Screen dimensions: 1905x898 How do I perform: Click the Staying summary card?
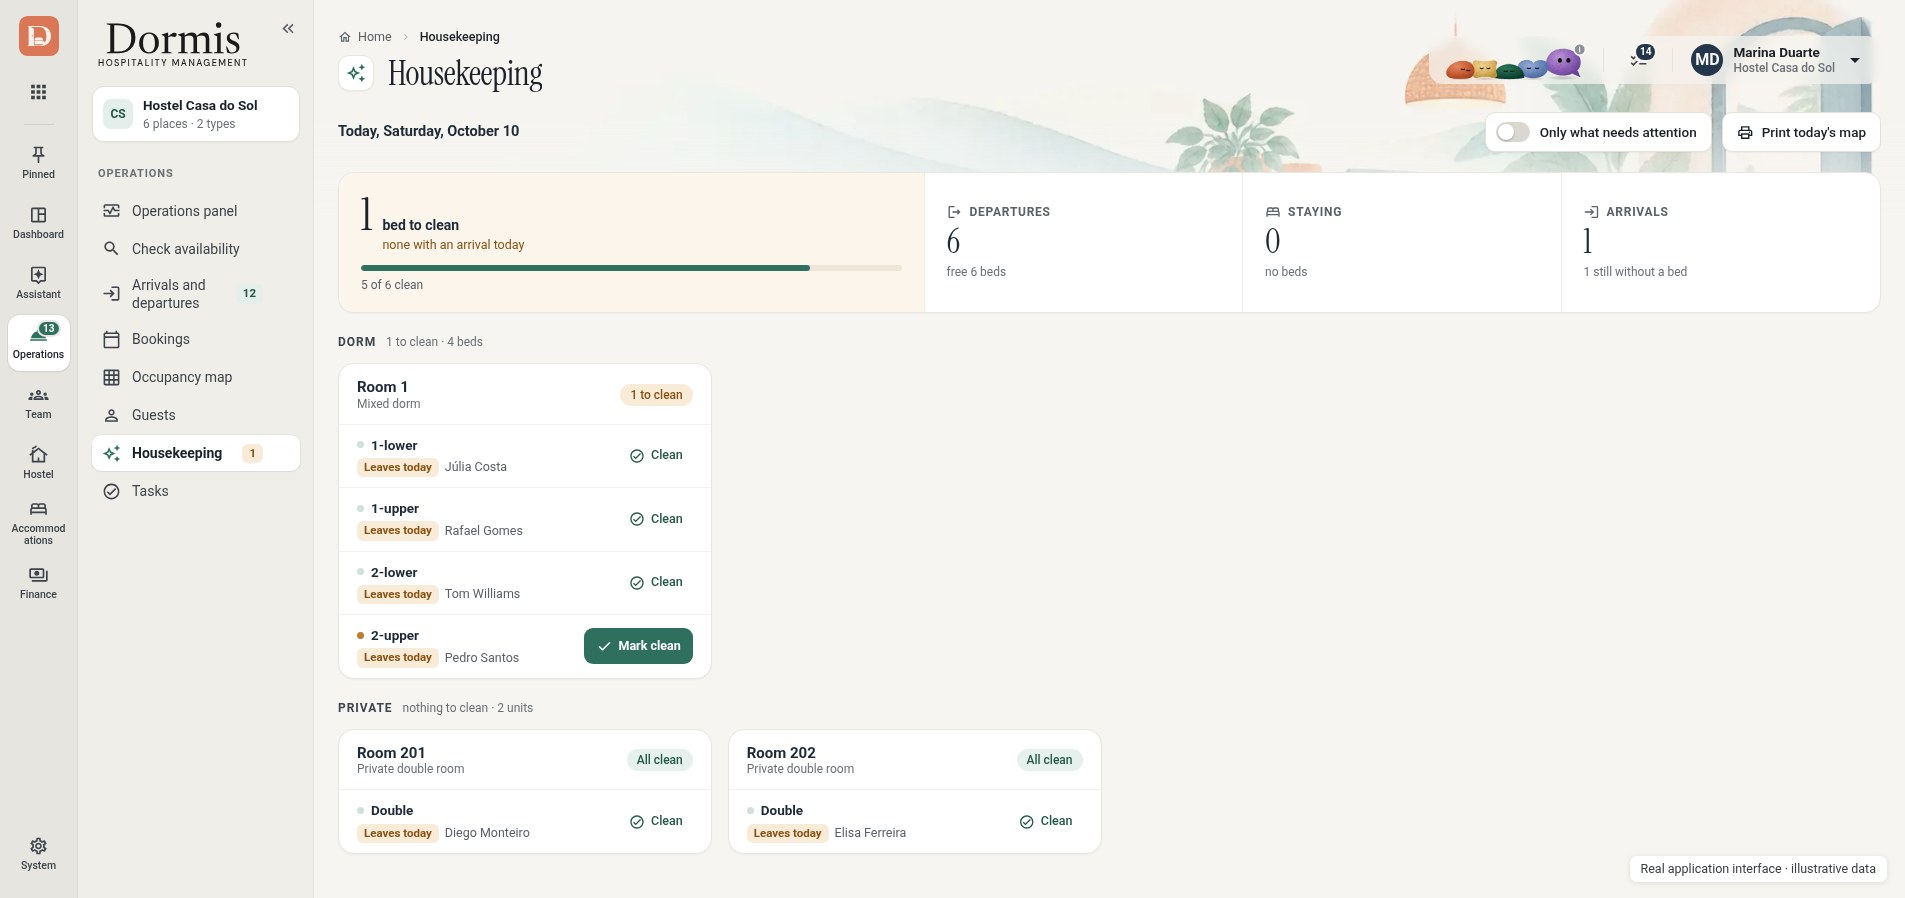pyautogui.click(x=1402, y=242)
